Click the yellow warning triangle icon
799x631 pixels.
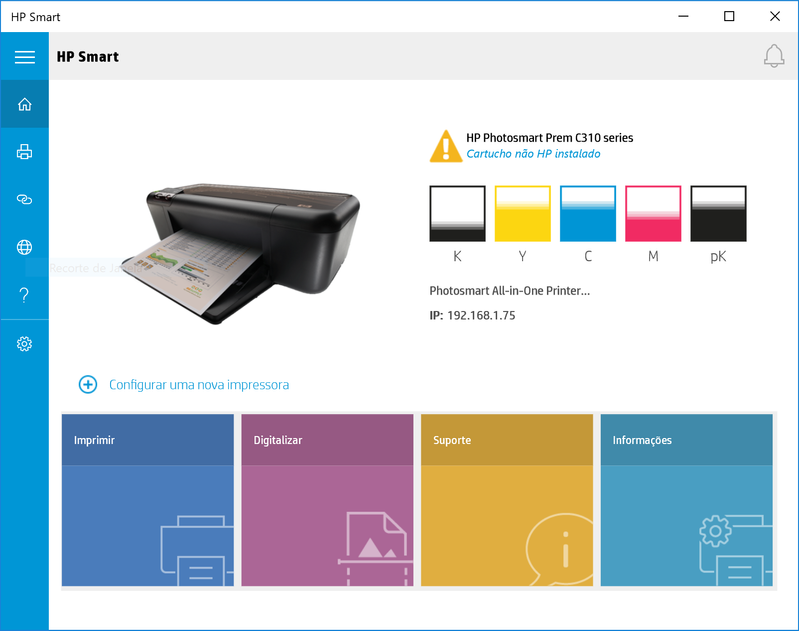(x=446, y=146)
